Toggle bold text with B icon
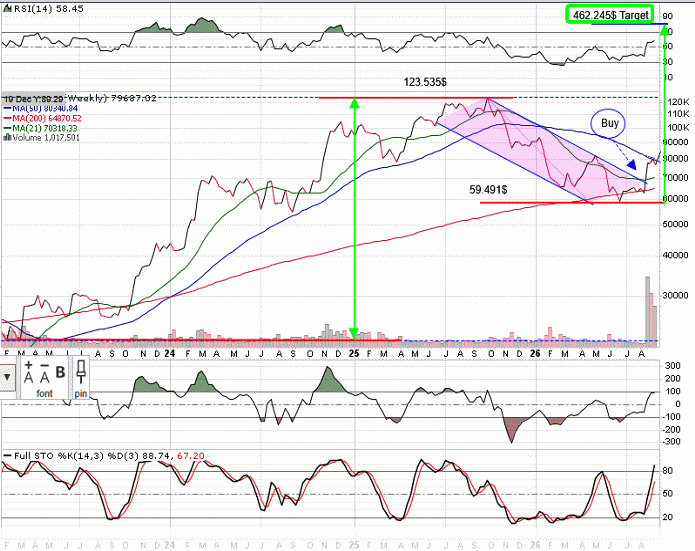This screenshot has height=551, width=695. (60, 372)
